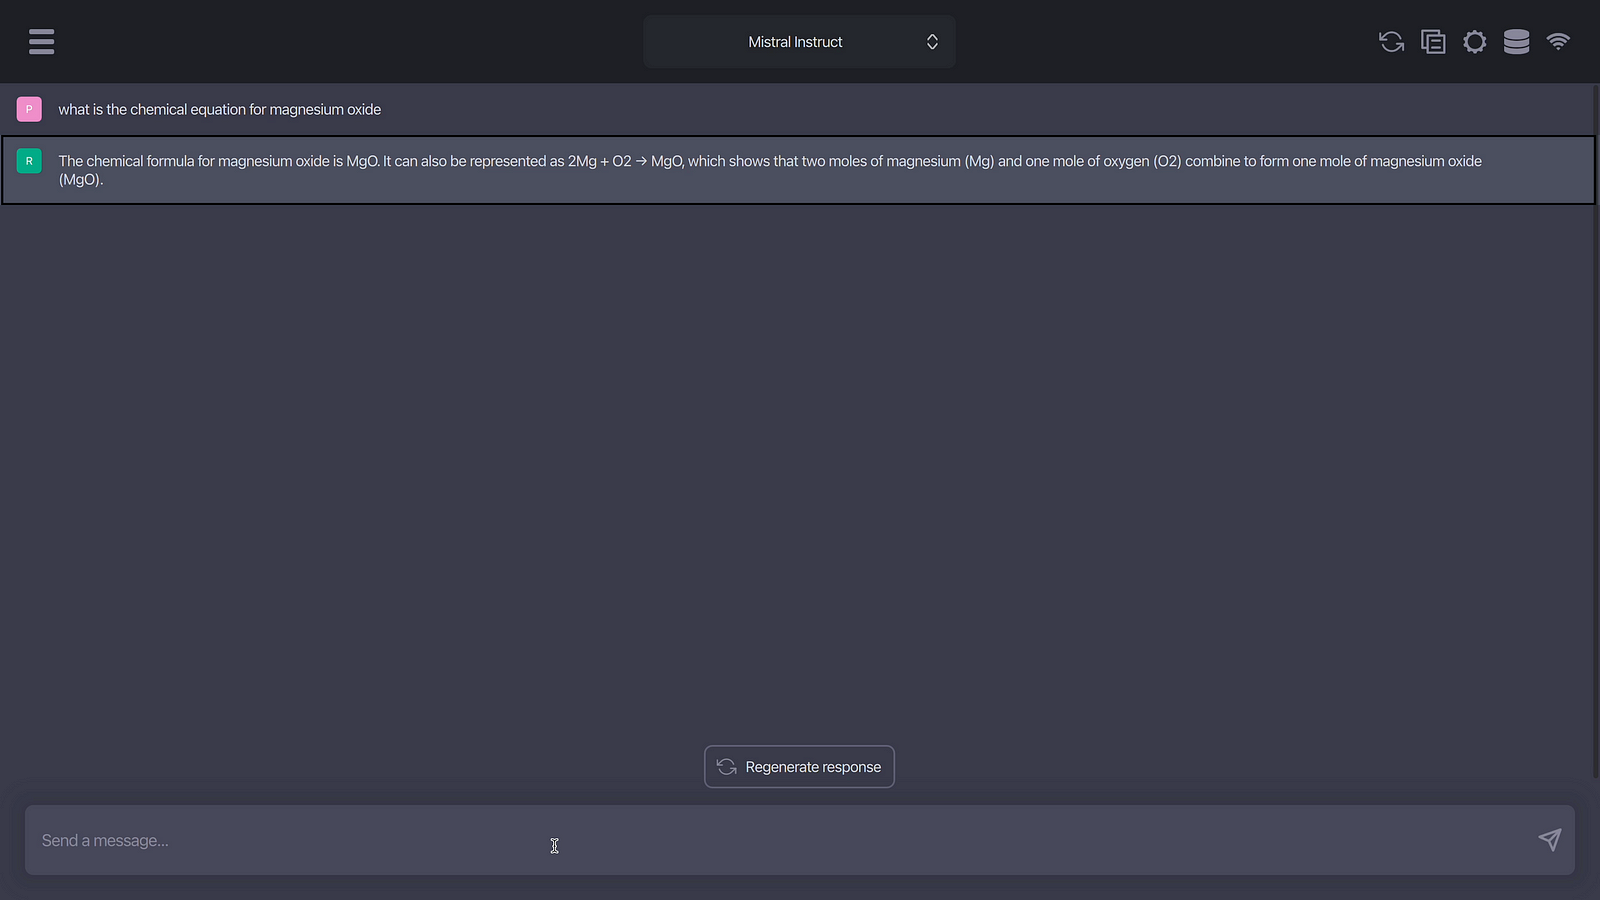This screenshot has height=900, width=1600.
Task: Focus the Send a message input field
Action: [x=780, y=840]
